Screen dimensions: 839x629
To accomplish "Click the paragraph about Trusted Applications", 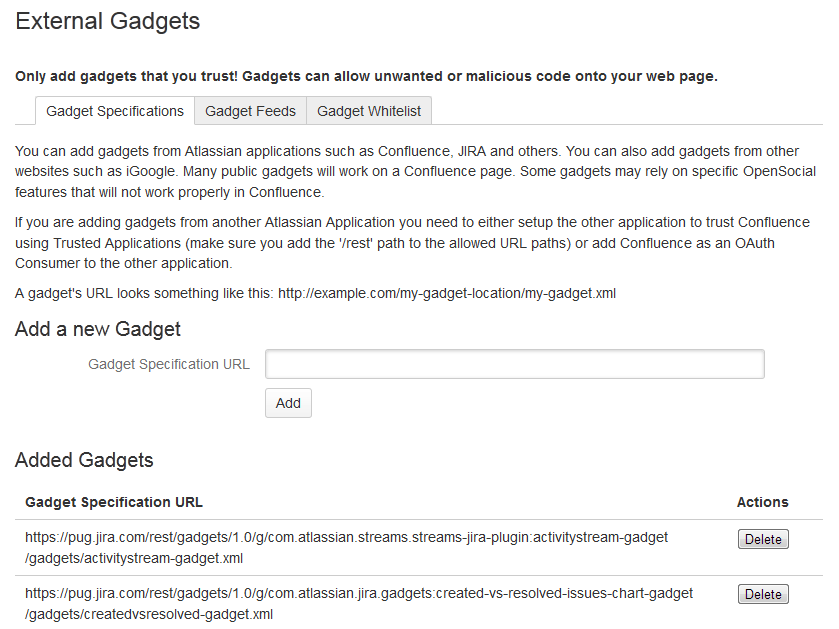I will click(412, 242).
